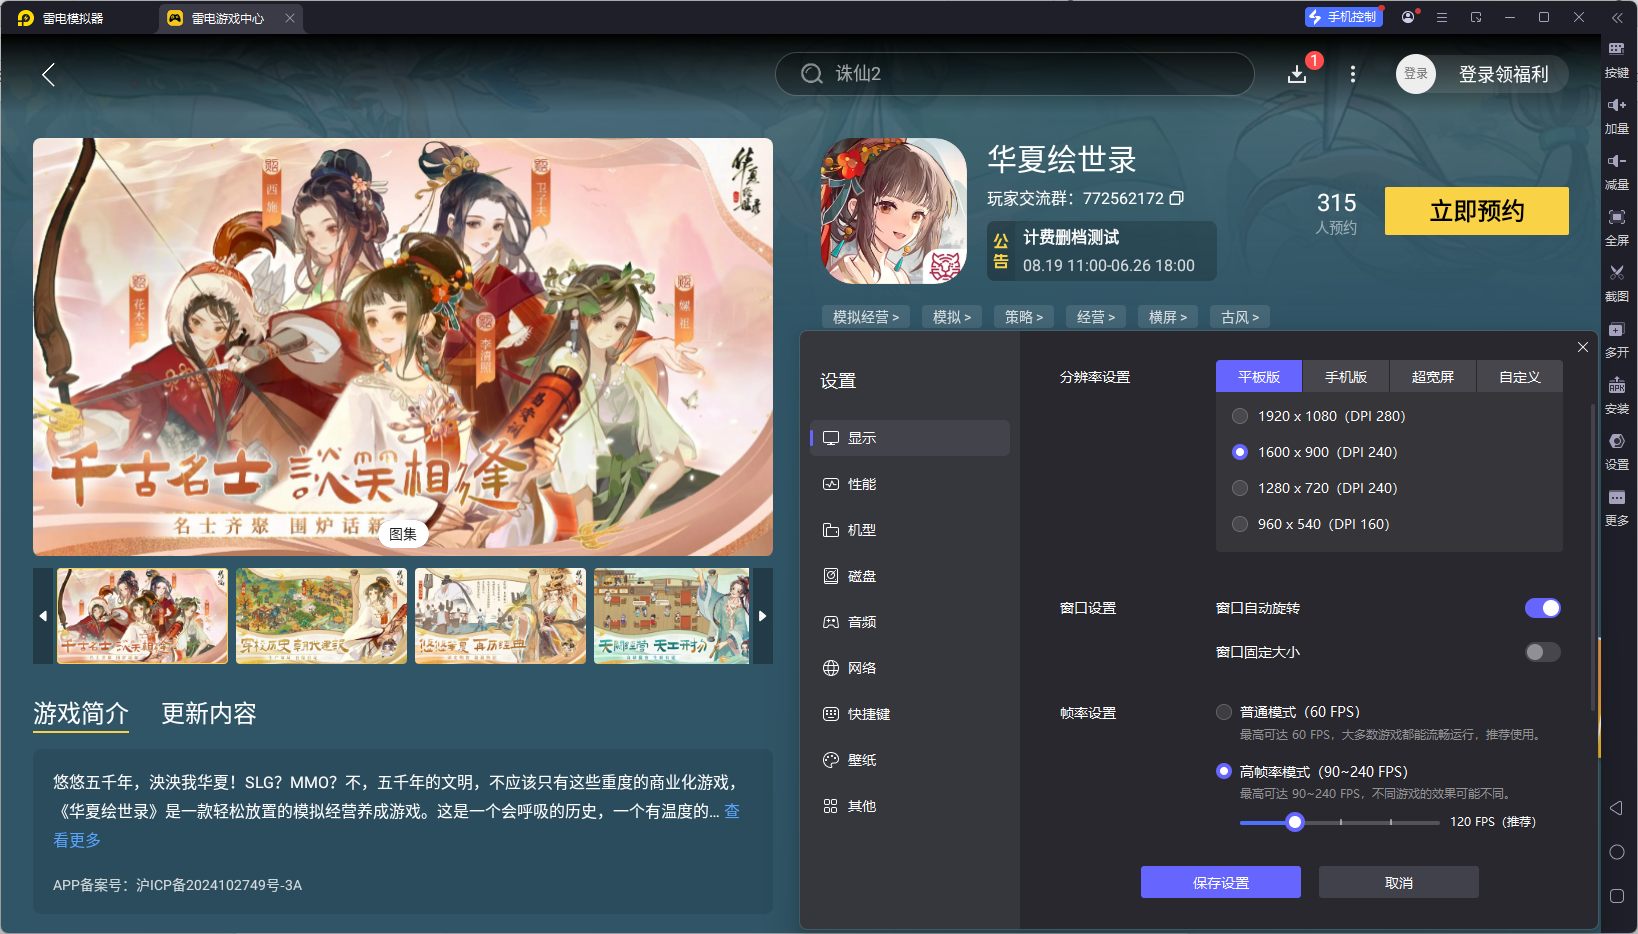The image size is (1638, 934).
Task: Toggle 窗口固定大小 switch
Action: pyautogui.click(x=1543, y=652)
